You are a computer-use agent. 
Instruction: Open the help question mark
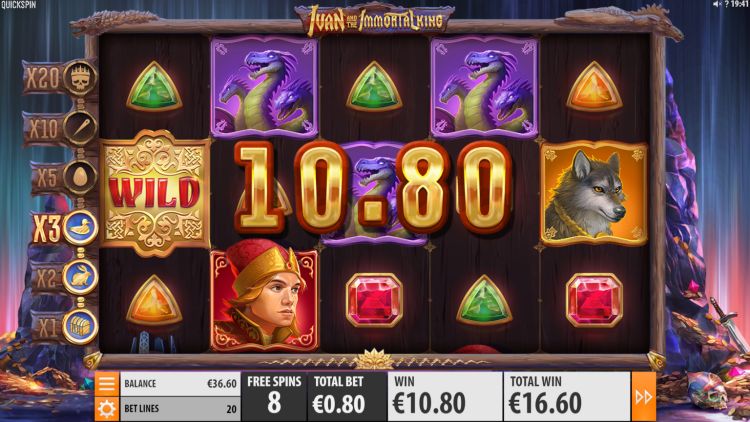726,4
